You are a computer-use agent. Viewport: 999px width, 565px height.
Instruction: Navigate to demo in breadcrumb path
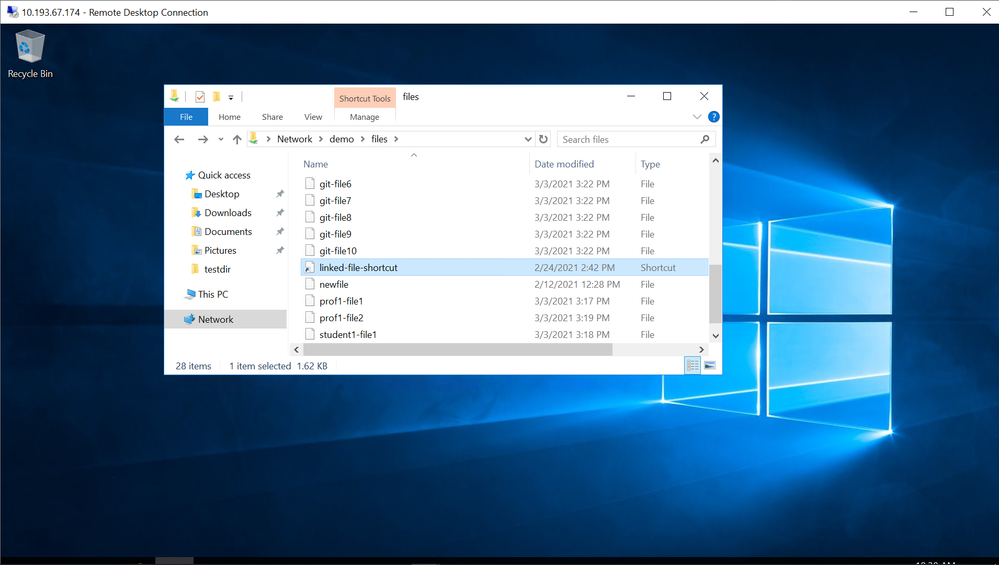pyautogui.click(x=341, y=140)
